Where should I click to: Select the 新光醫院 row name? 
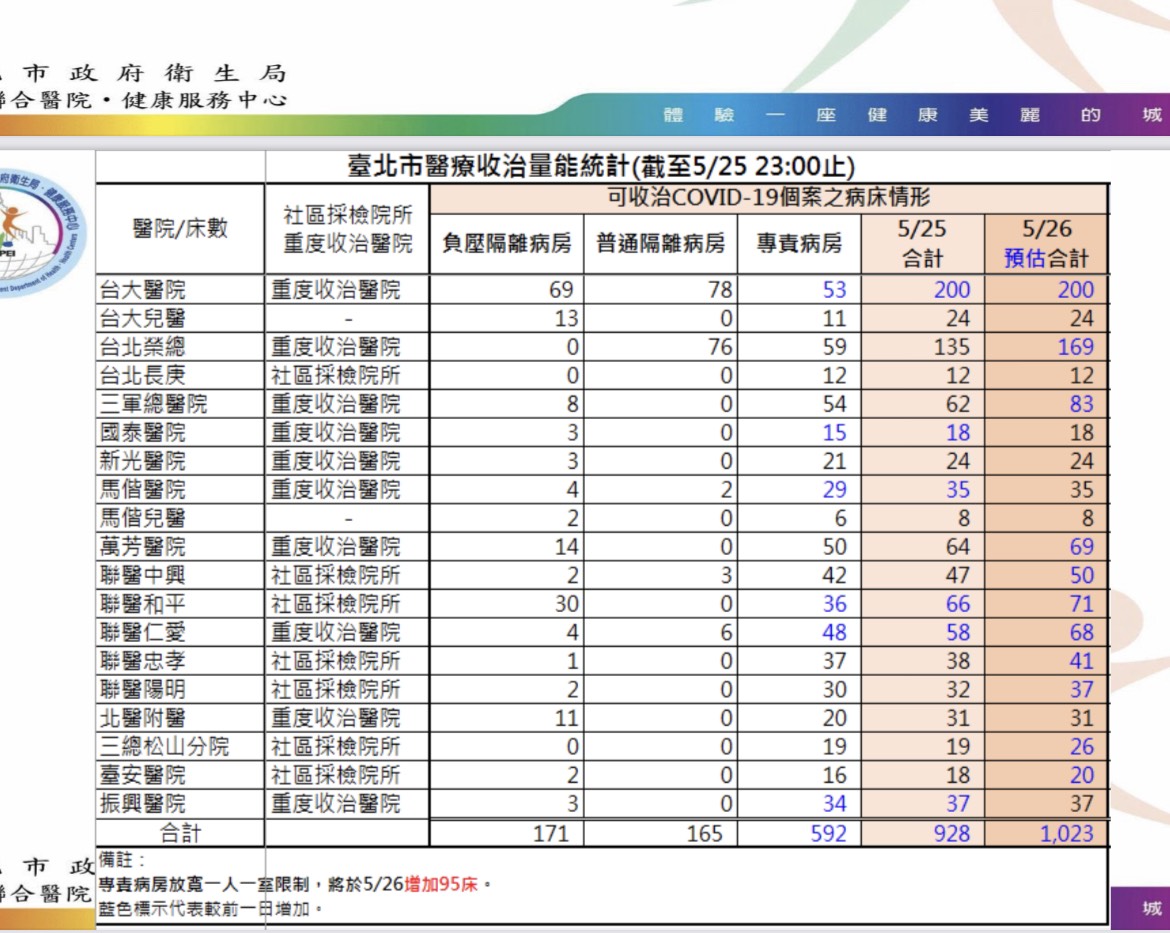point(143,461)
